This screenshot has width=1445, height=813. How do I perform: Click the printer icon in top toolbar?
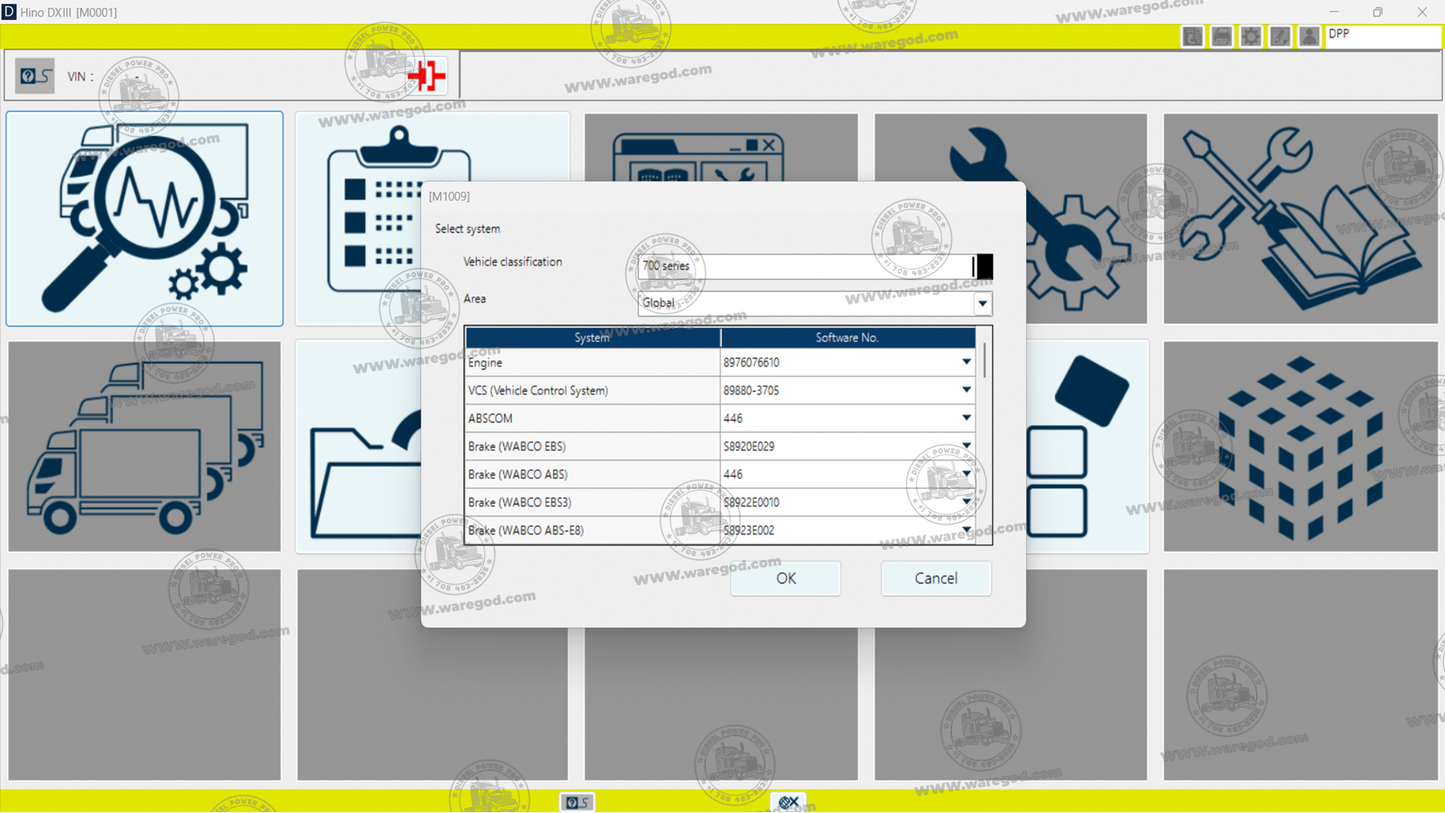point(1221,37)
